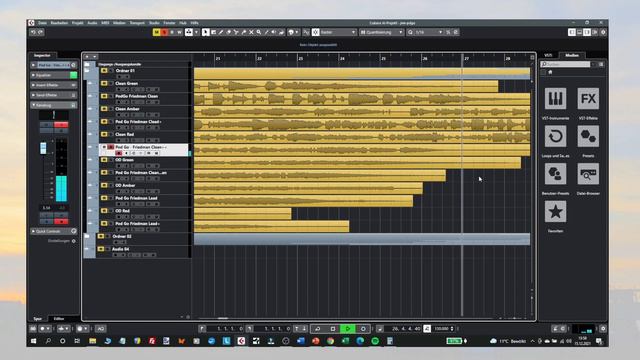
Task: Select the Draw pencil tool
Action: tap(221, 32)
